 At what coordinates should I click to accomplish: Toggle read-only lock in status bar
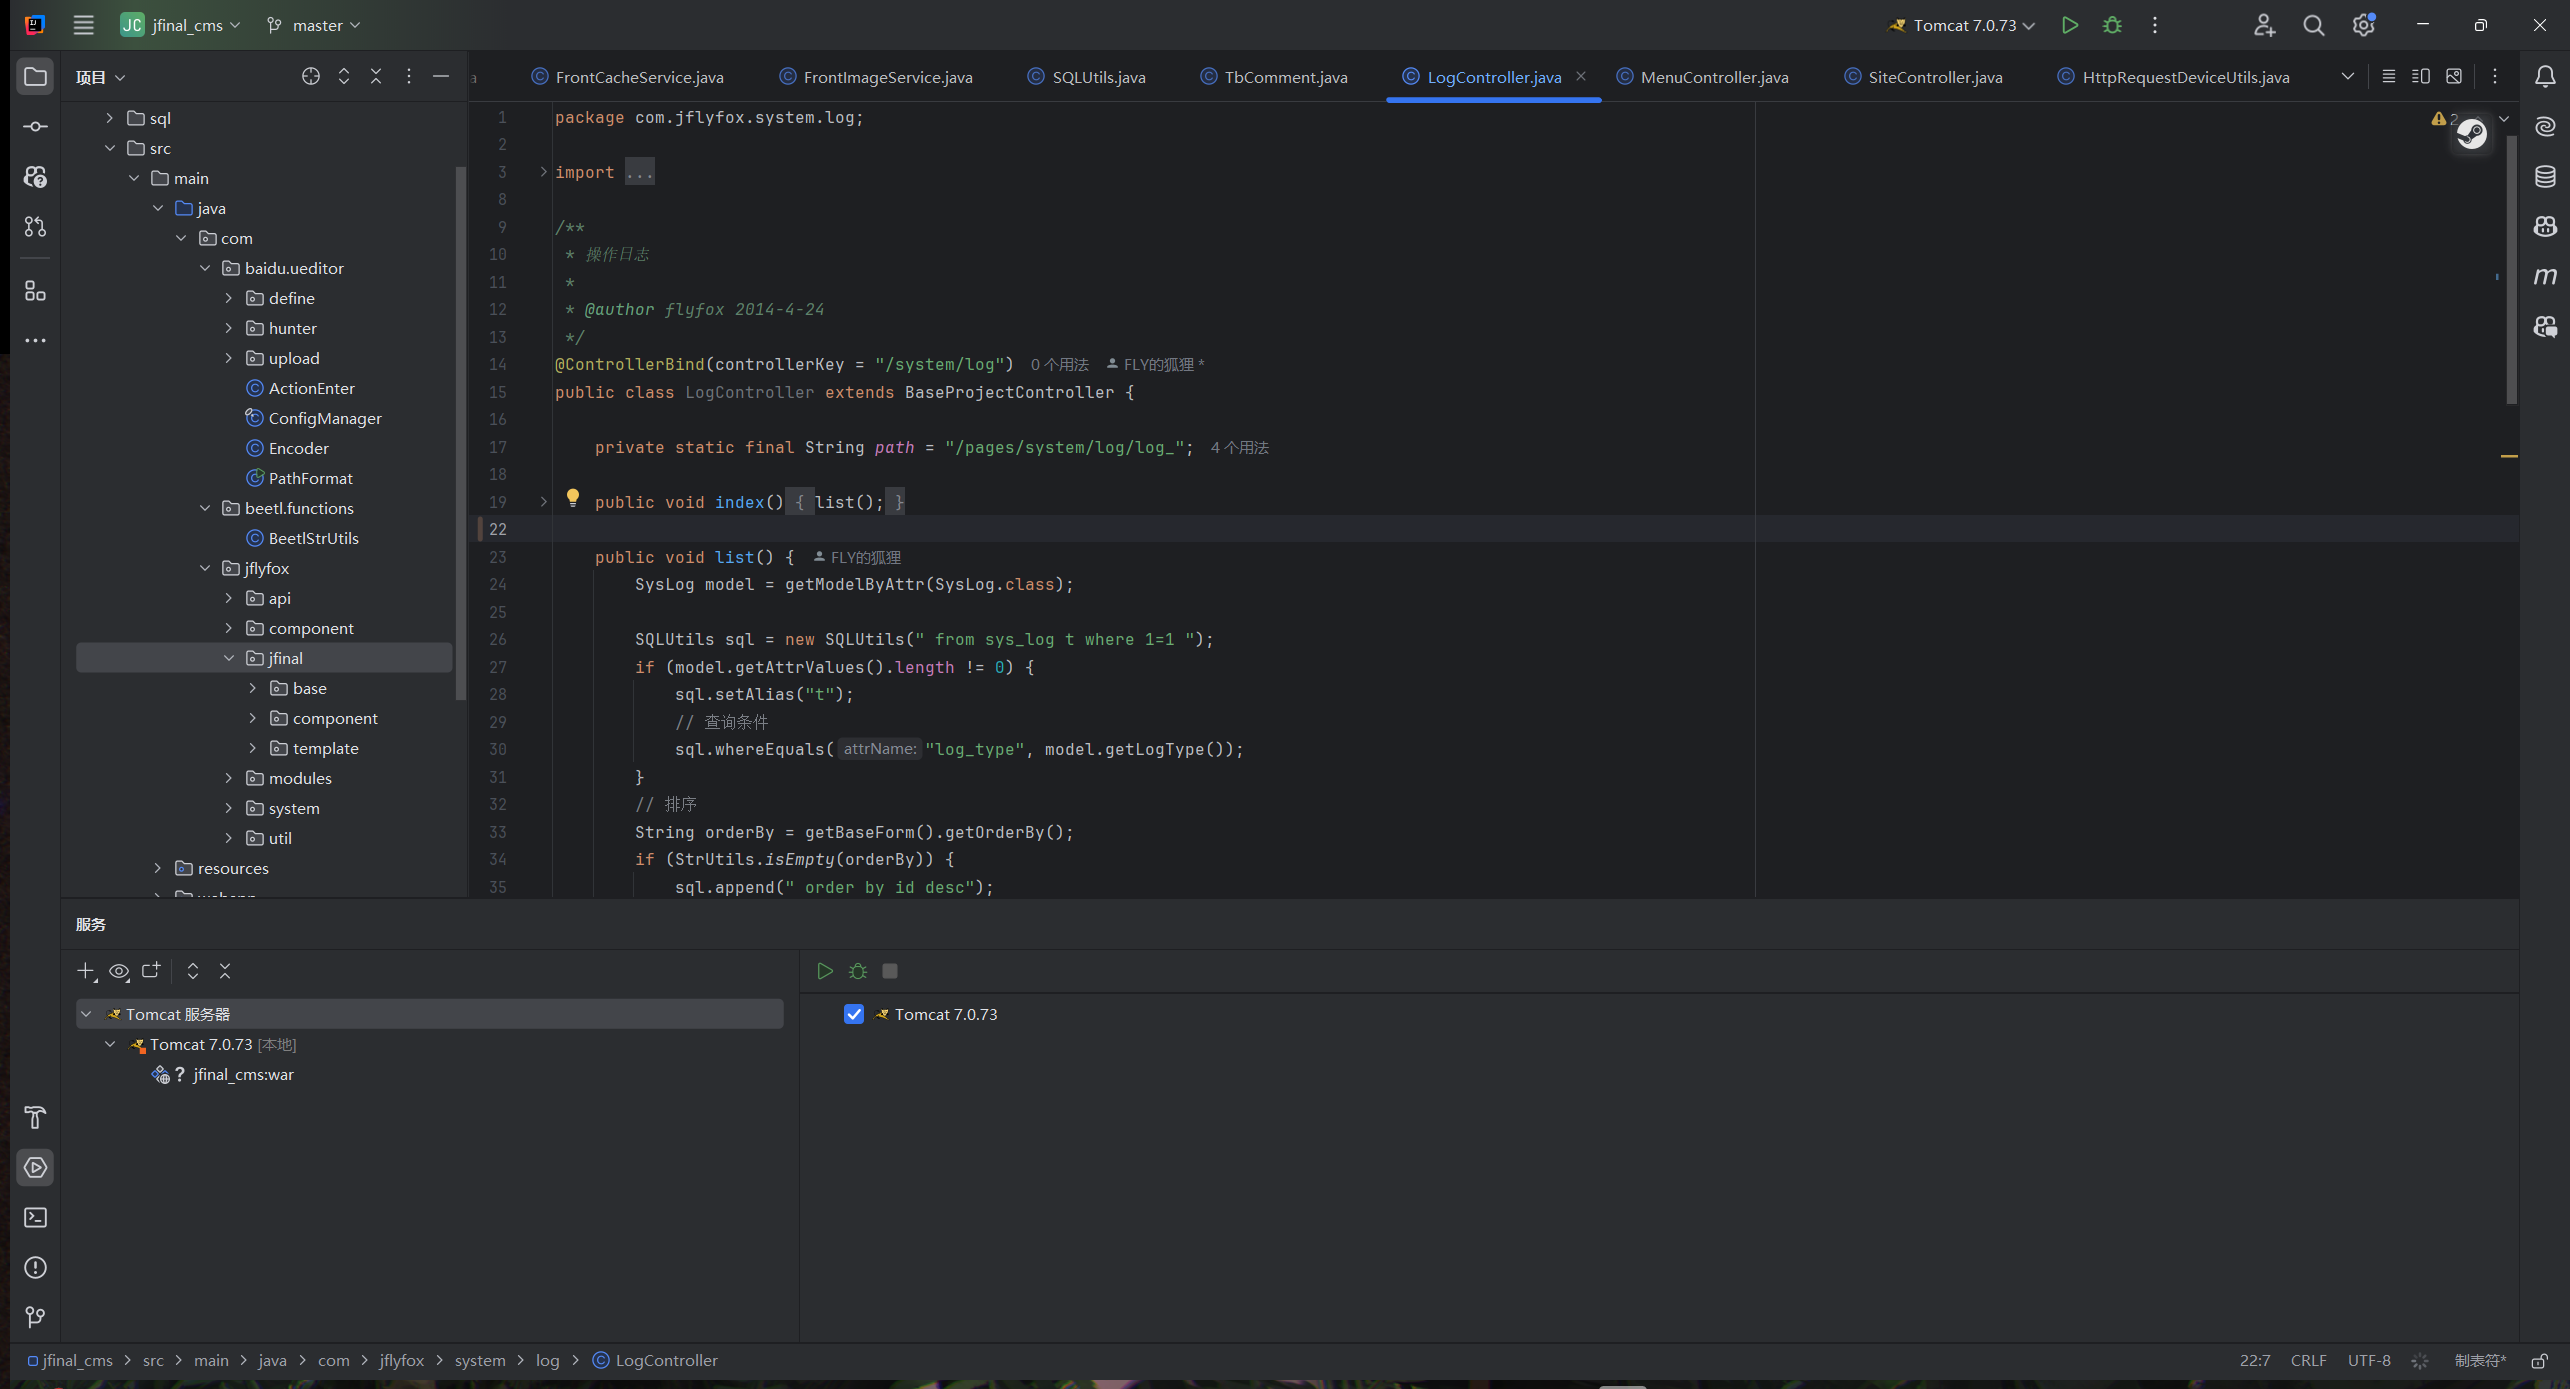tap(2539, 1361)
